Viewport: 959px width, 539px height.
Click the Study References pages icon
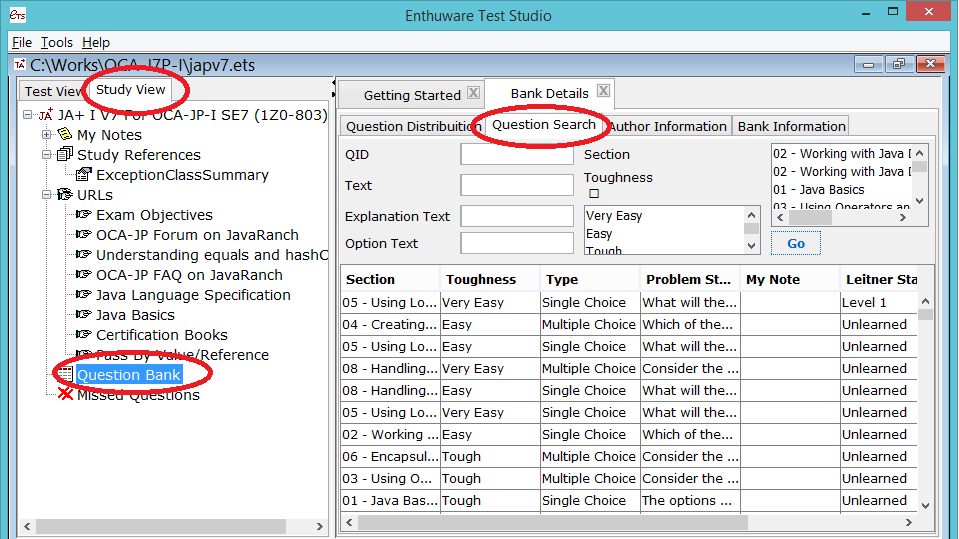point(64,154)
